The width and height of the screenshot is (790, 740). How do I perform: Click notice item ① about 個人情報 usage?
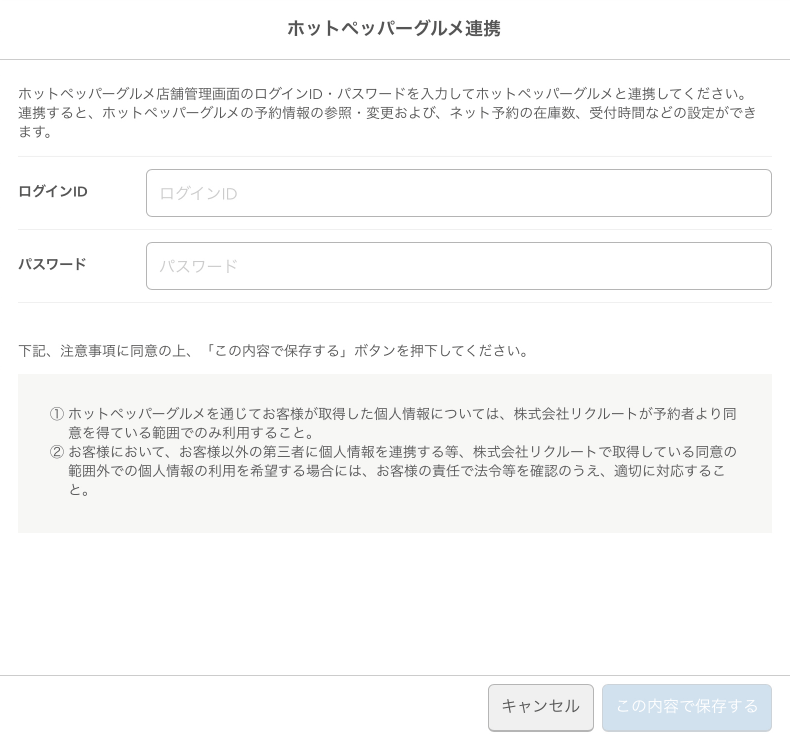pos(393,423)
